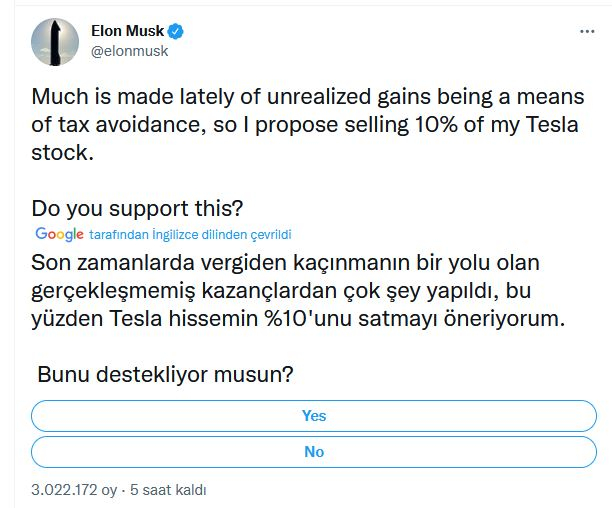Open Elon Musk's profile picture
Screen dimensions: 612x508
click(56, 41)
